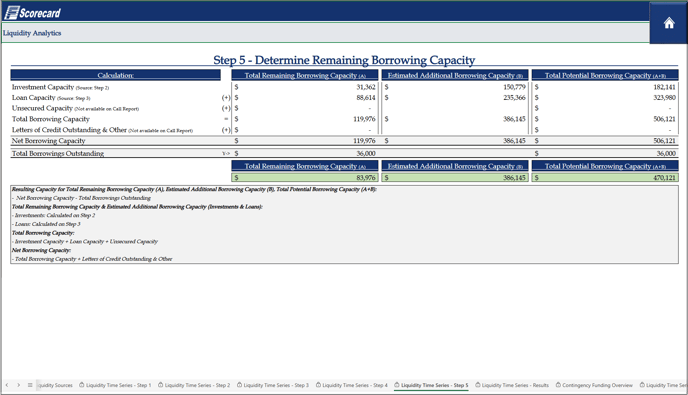
Task: Click the bold 'Total Borrowing Capacity:' note heading
Action: coord(43,233)
